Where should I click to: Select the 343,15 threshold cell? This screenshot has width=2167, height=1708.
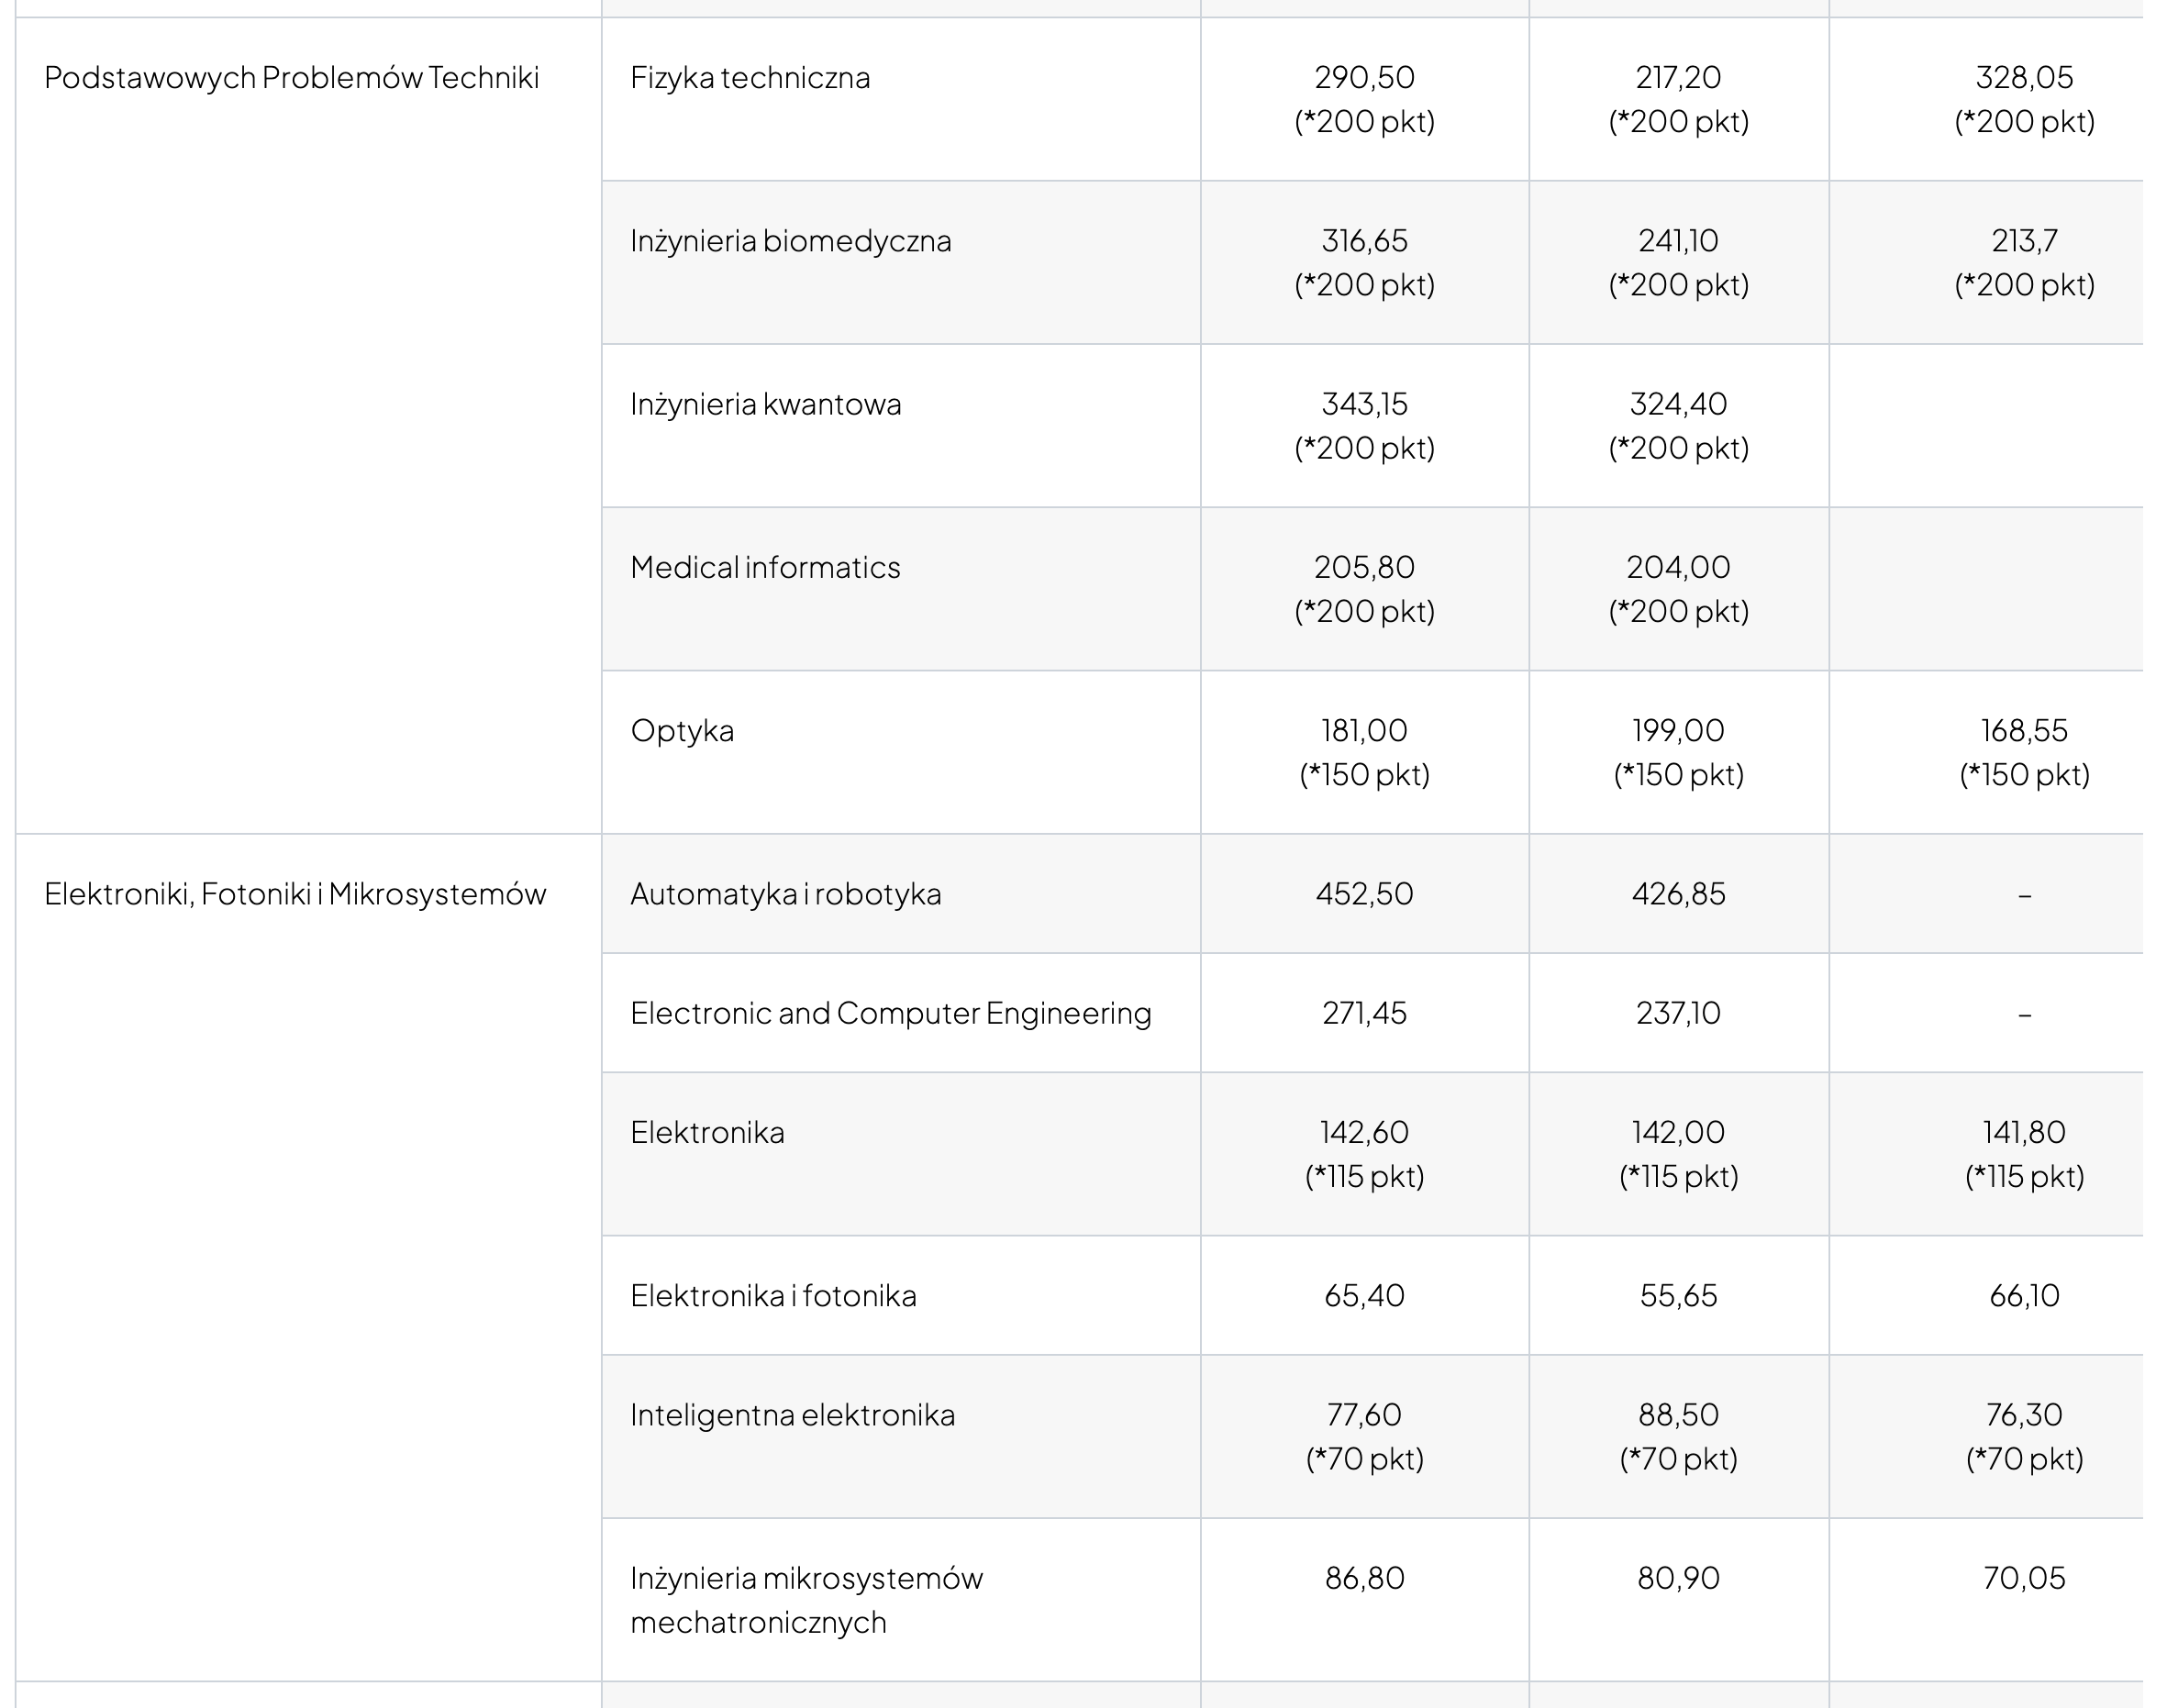click(x=1364, y=404)
